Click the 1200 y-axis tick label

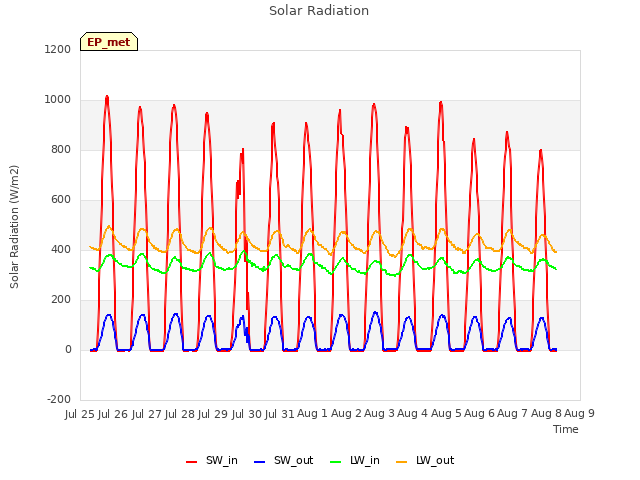coord(58,49)
